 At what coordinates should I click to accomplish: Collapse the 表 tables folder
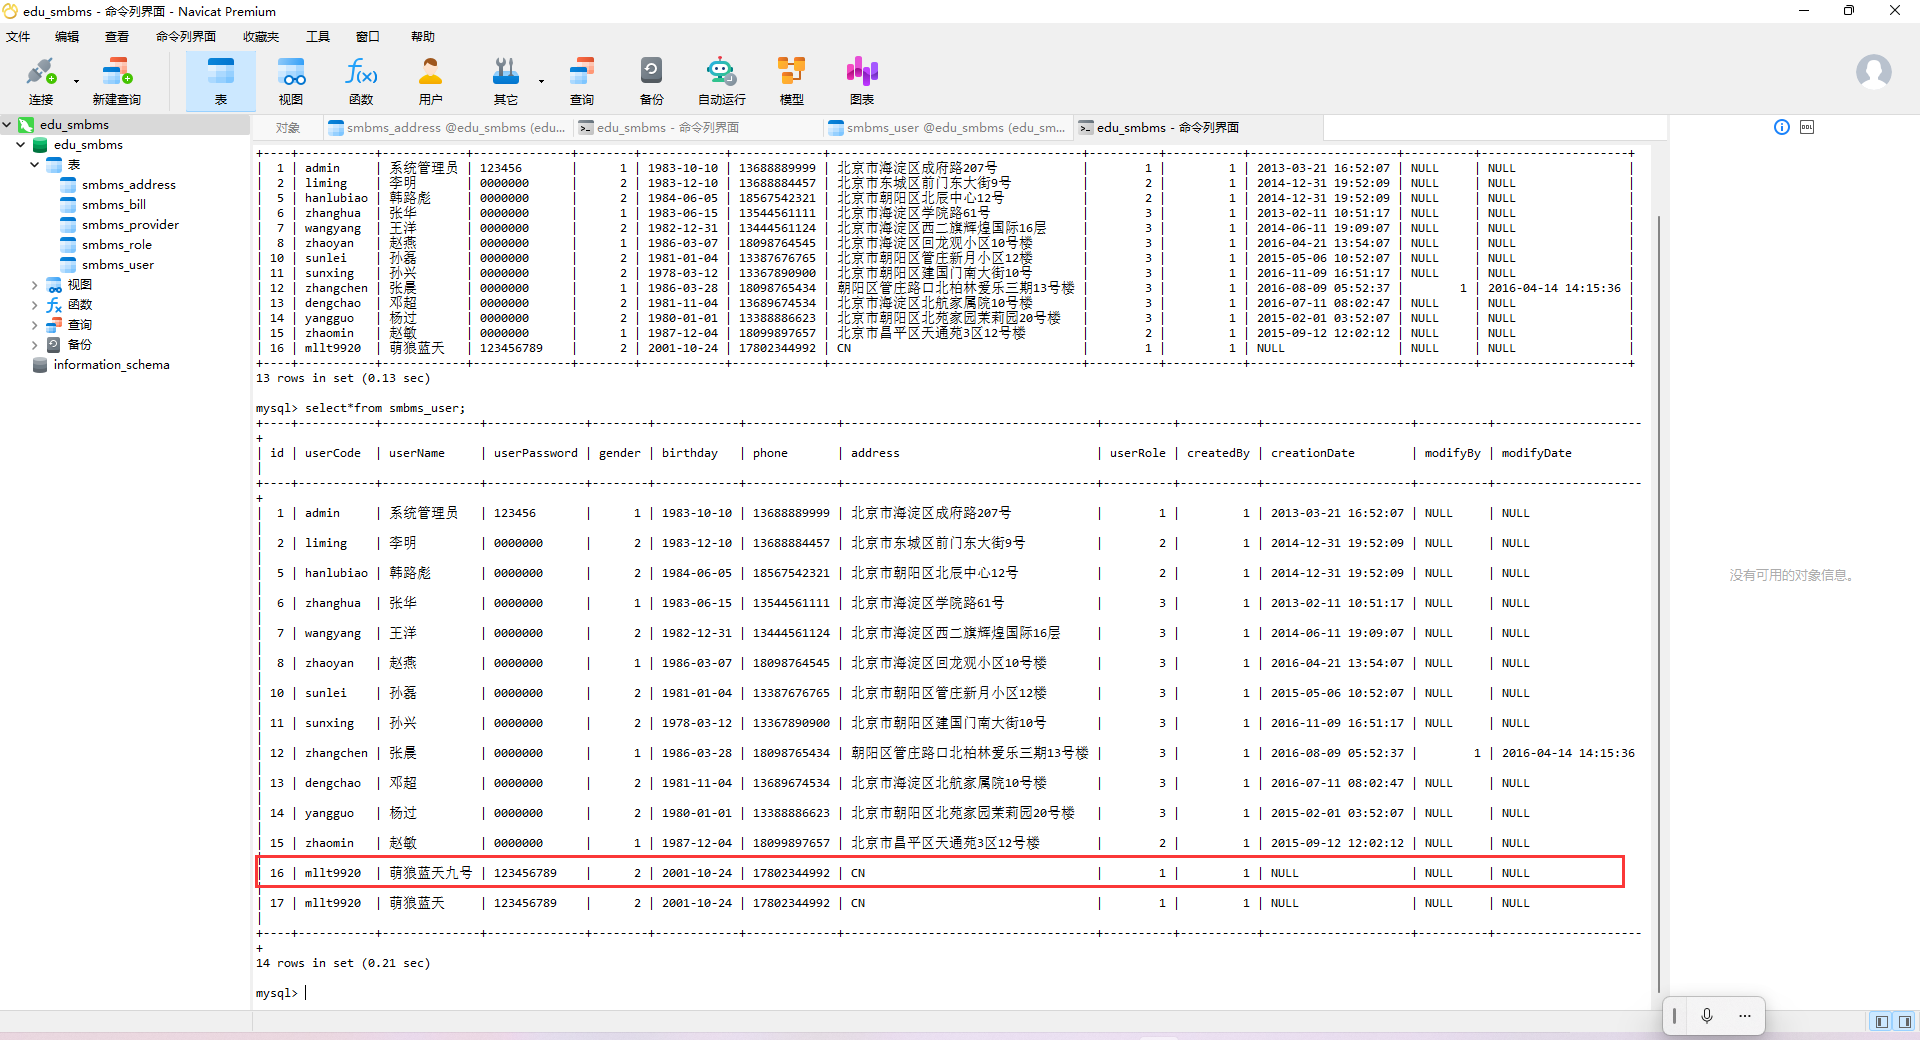[34, 165]
